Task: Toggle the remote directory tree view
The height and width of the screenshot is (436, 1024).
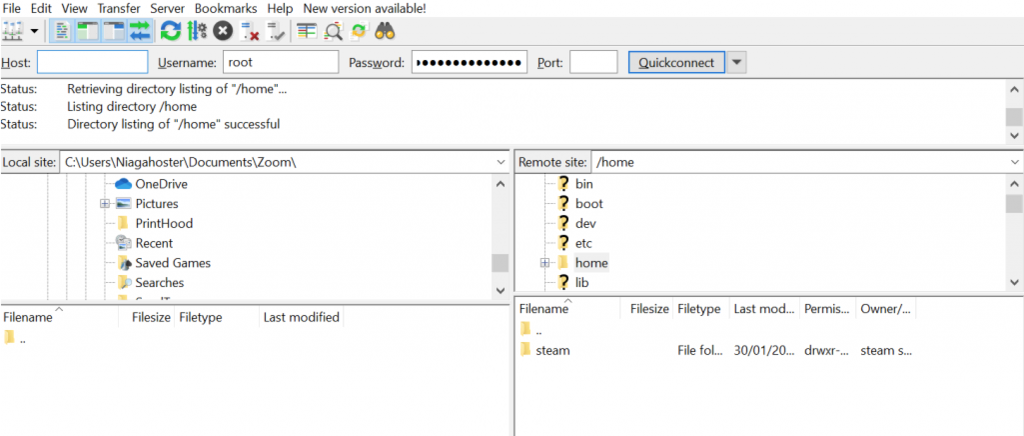Action: 114,31
